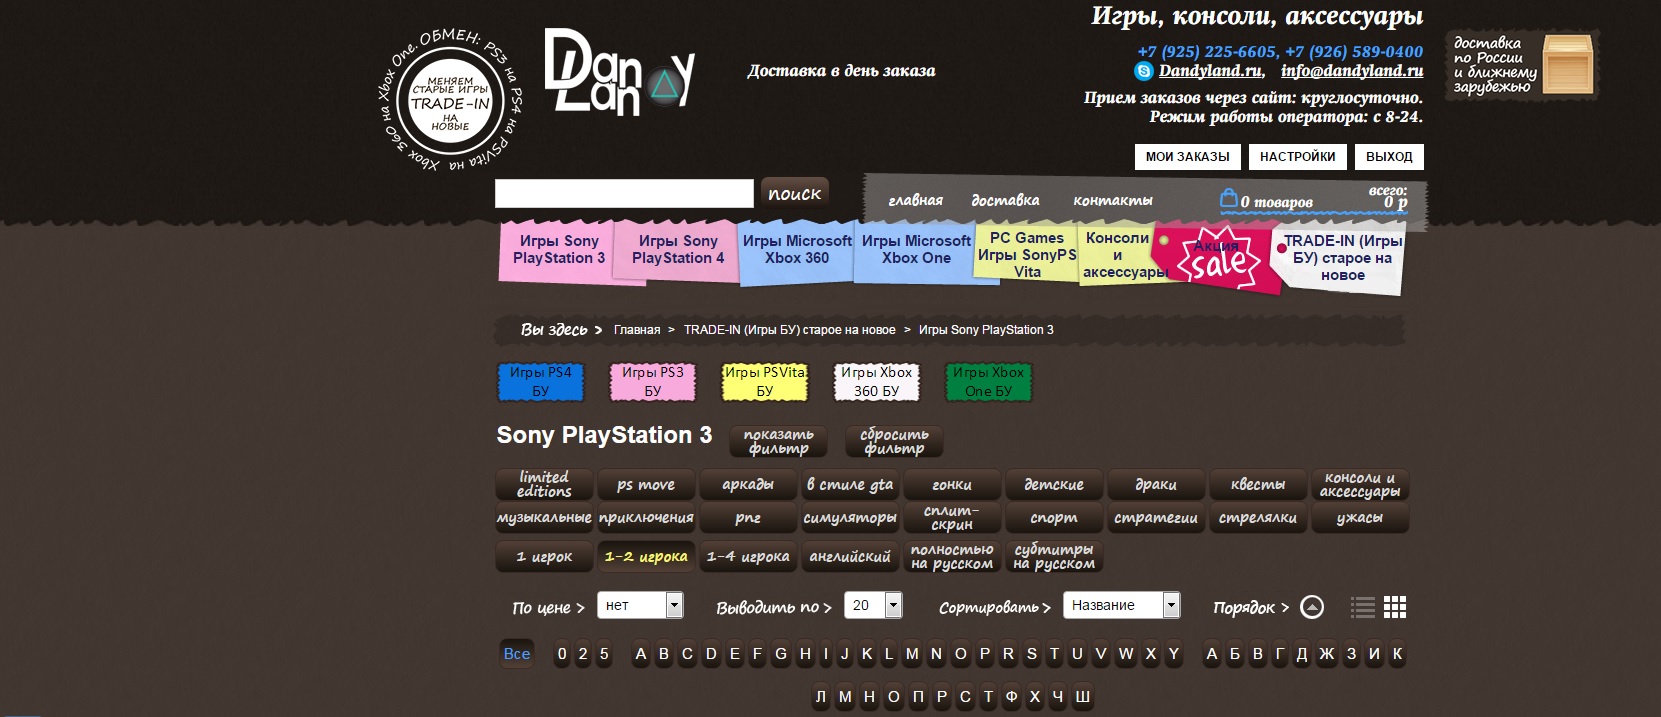Viewport: 1661px width, 717px height.
Task: Toggle the 'ps move' genre filter
Action: [646, 485]
